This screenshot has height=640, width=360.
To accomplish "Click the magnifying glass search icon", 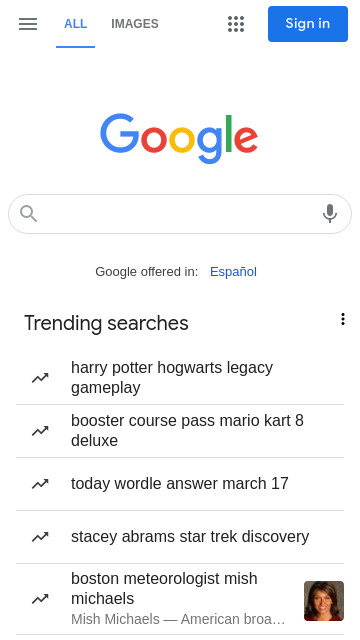I will [x=29, y=214].
